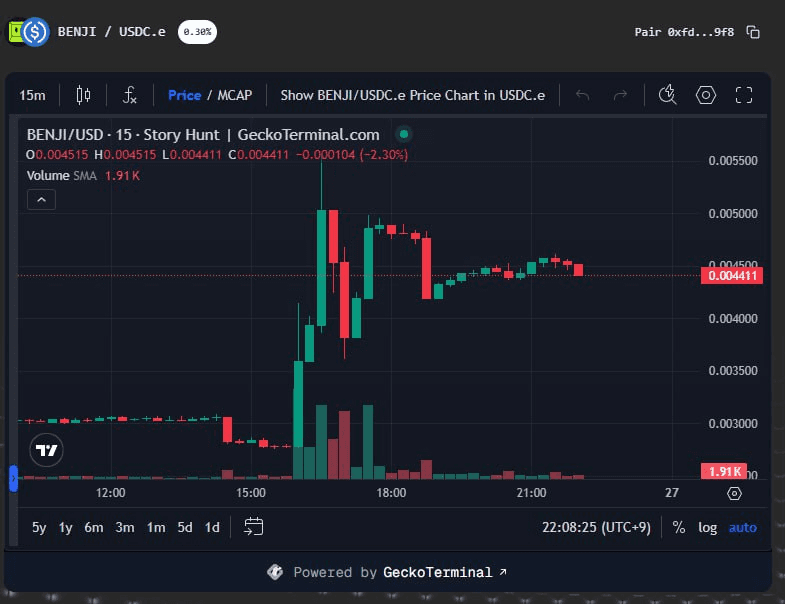This screenshot has height=604, width=785.
Task: Select the 1d date range
Action: 212,527
